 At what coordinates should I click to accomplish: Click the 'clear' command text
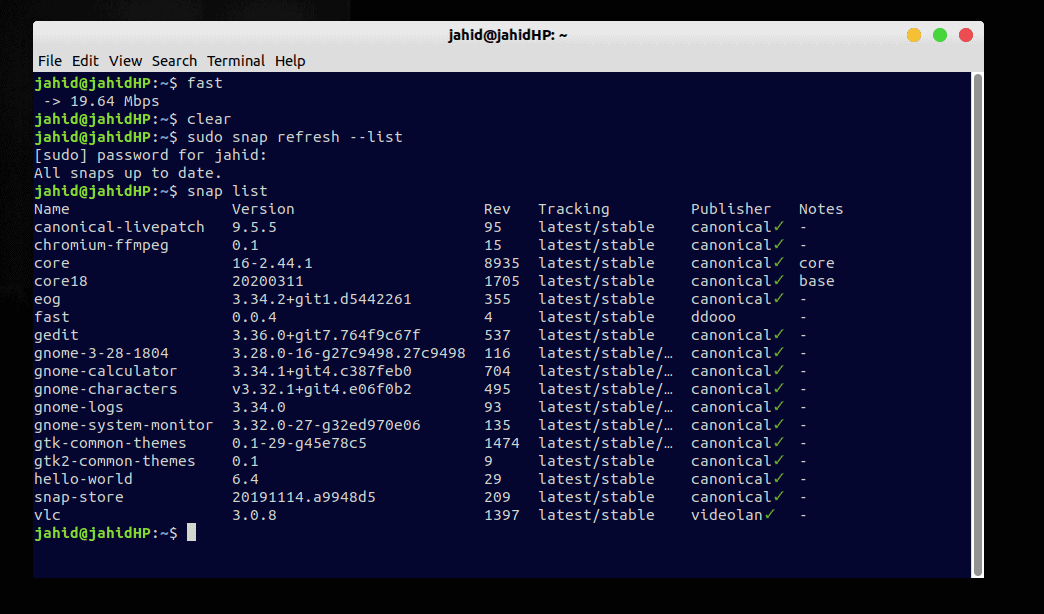[x=209, y=119]
